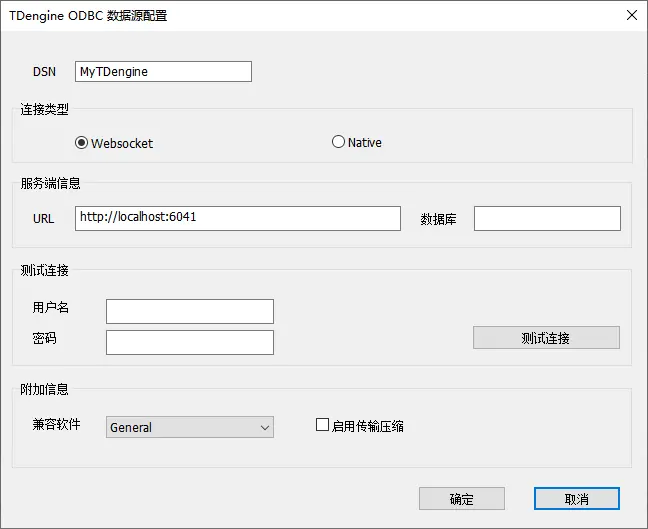Click the 附加信息 group label
648x529 pixels.
coord(44,389)
